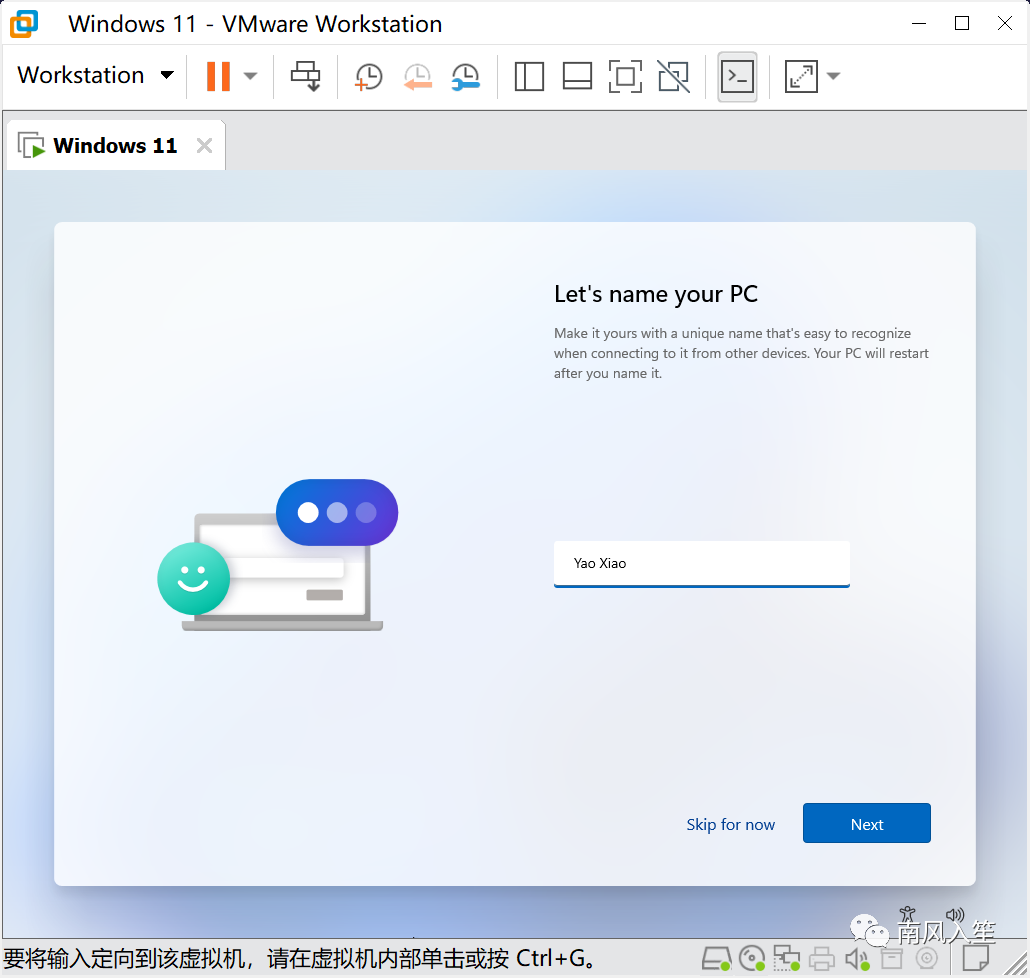1030x978 pixels.
Task: Click the USB storage device status icon
Action: 891,959
